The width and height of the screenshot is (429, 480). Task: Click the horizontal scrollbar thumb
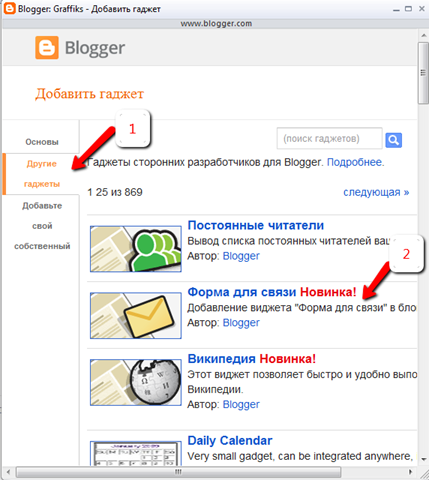click(178, 472)
